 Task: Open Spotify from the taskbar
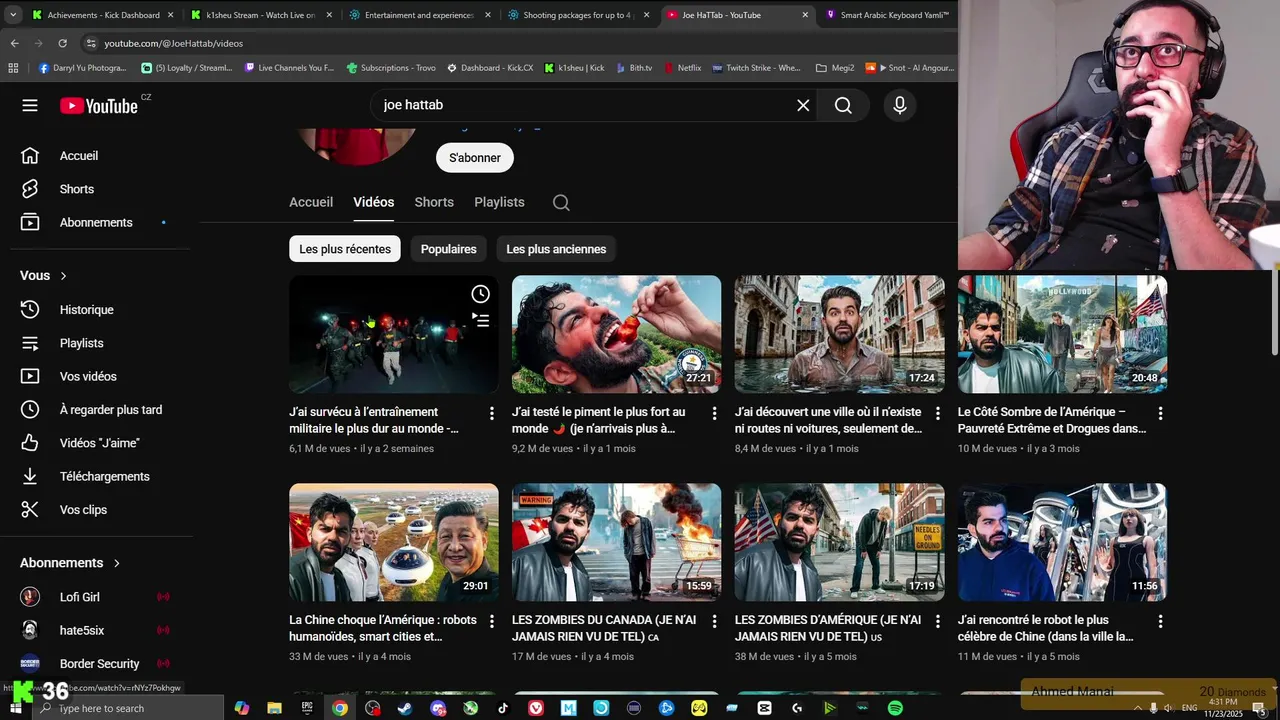[x=895, y=708]
